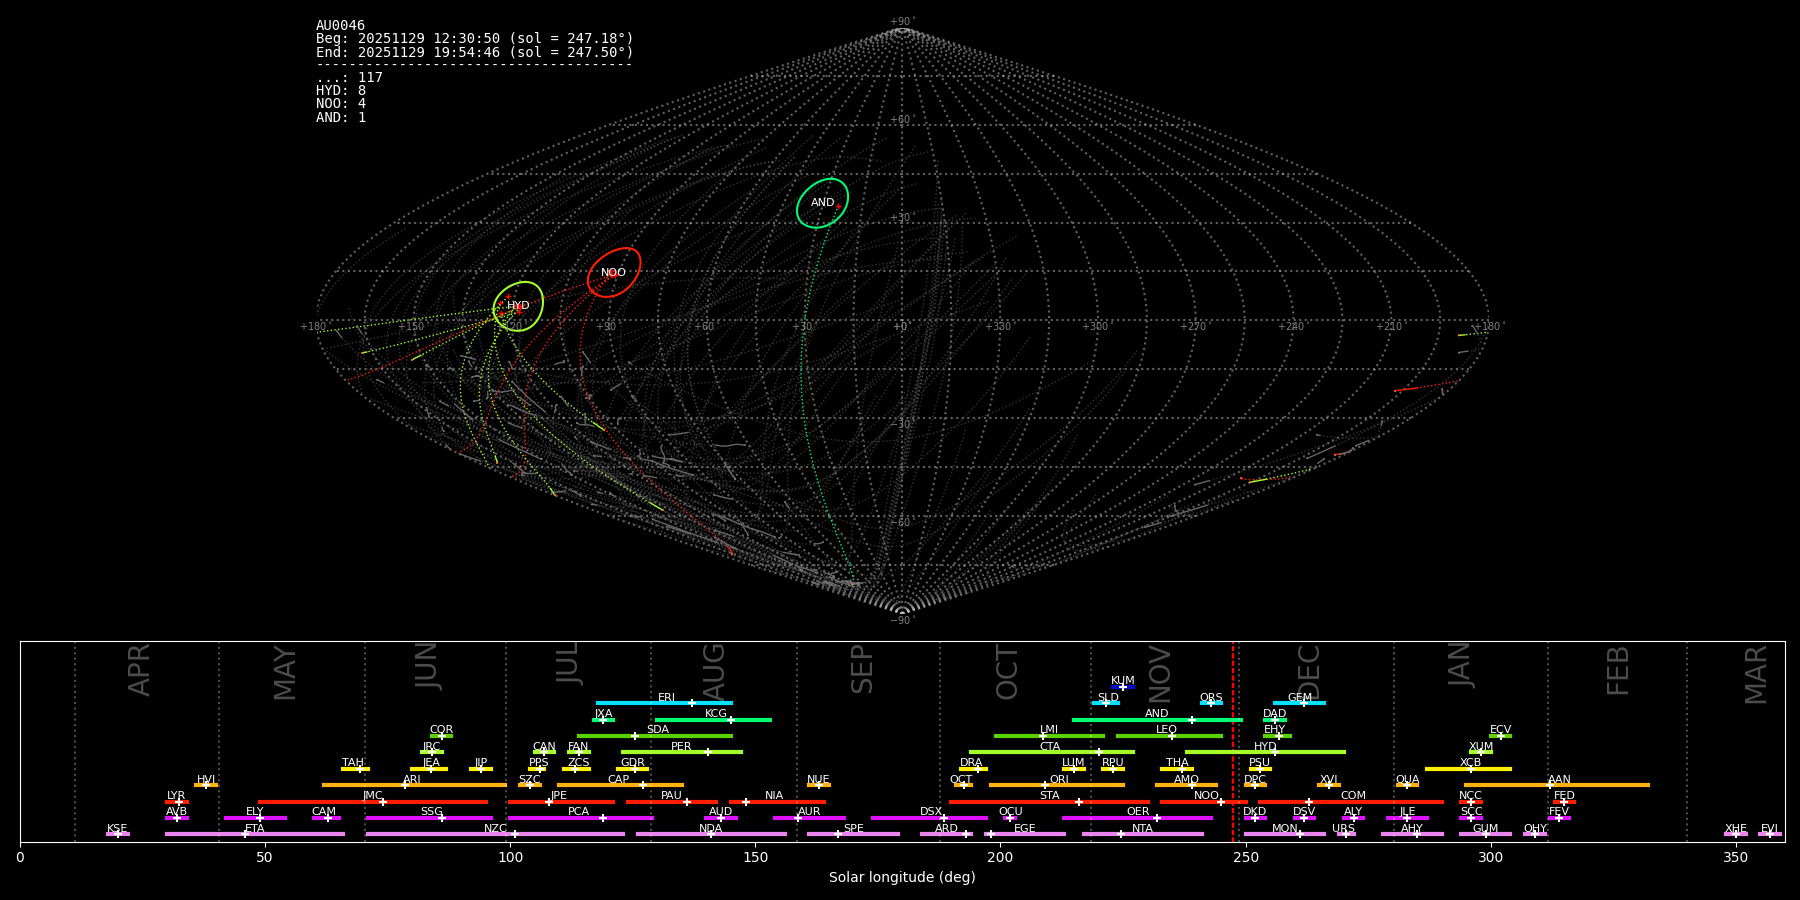Click the KUM shower bar in timeline

[x=1123, y=687]
